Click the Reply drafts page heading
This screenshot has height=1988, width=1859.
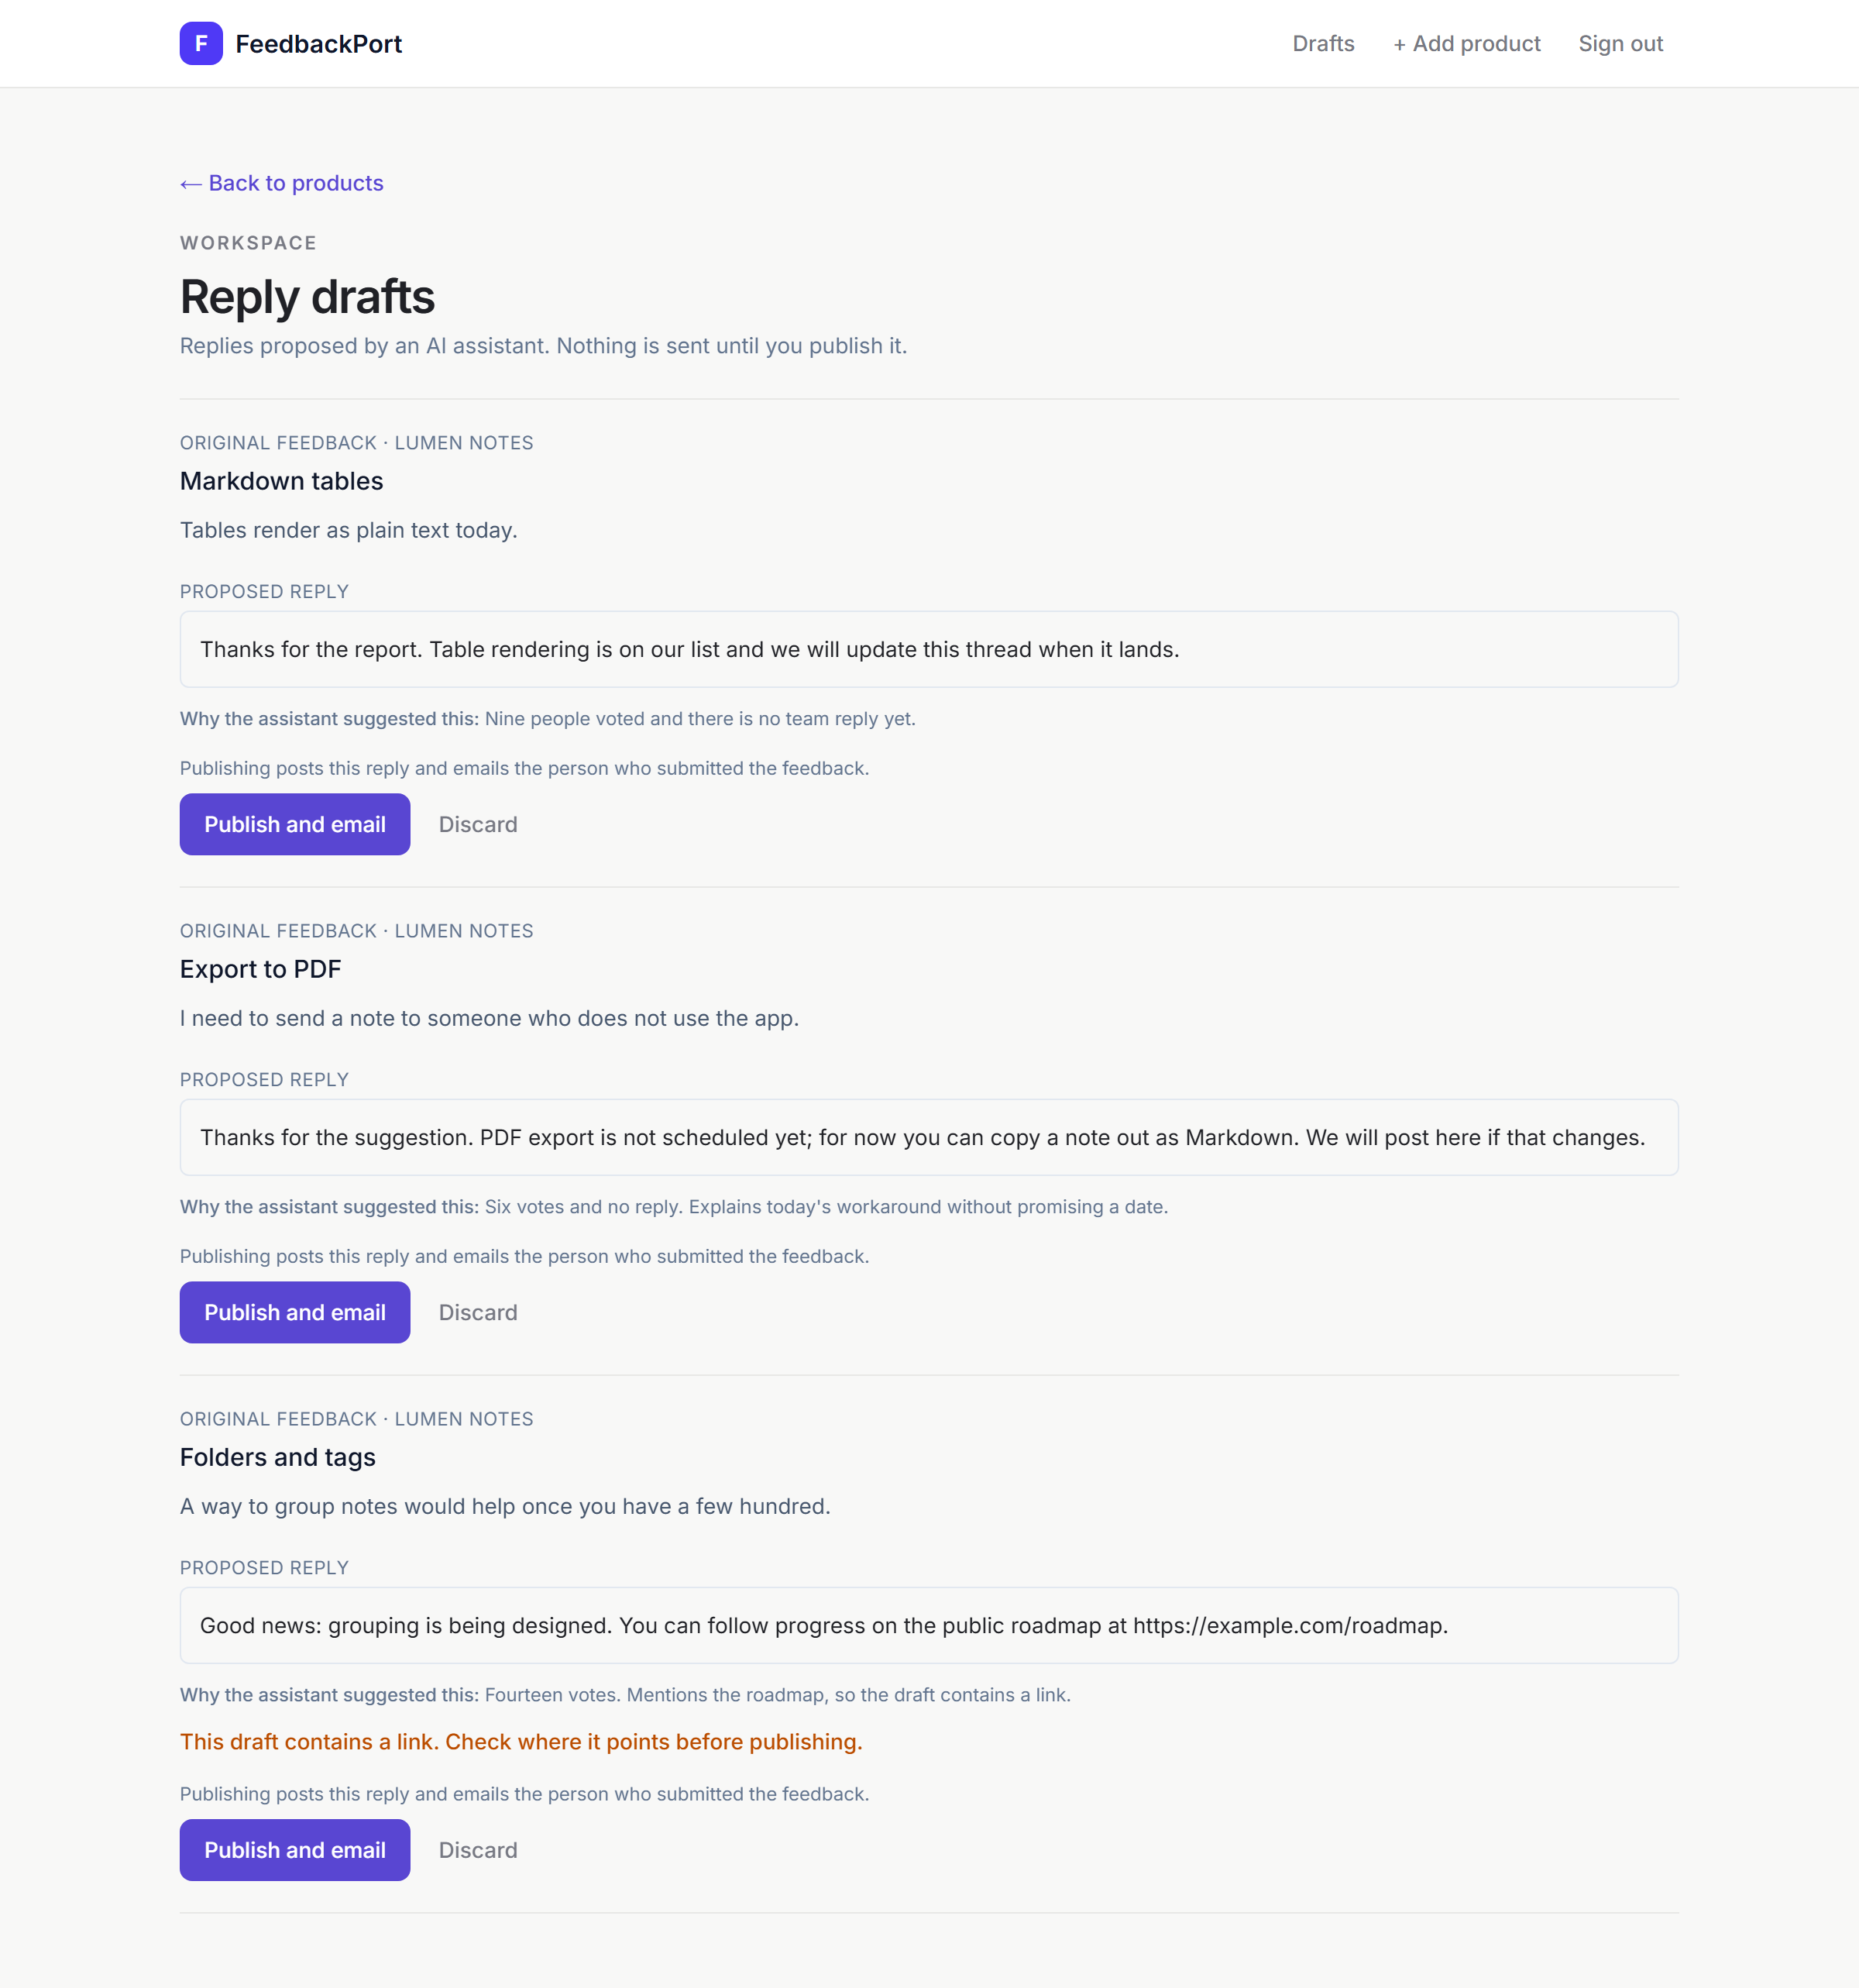click(x=307, y=297)
